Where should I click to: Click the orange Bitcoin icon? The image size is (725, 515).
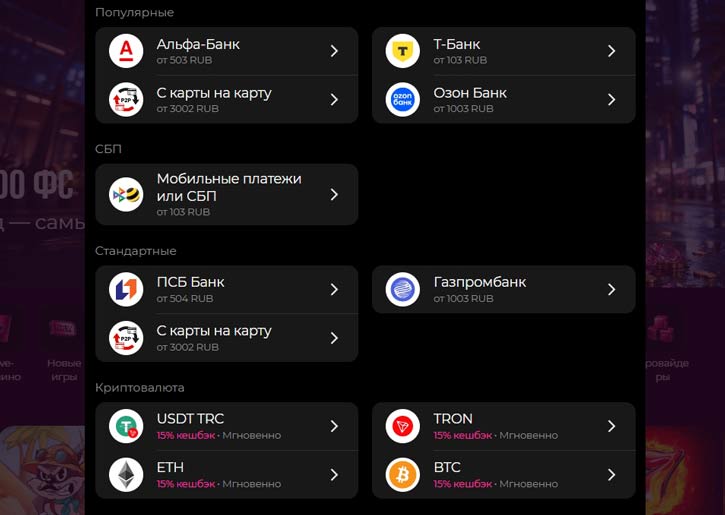(403, 475)
